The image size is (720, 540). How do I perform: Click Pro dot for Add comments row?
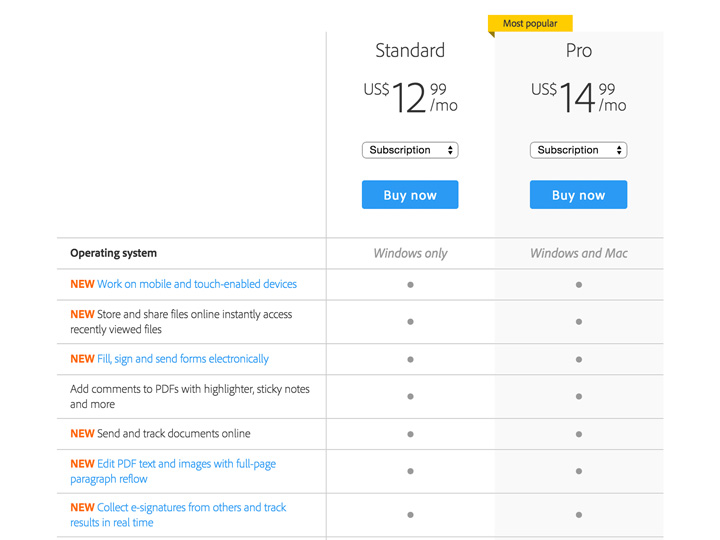tap(579, 396)
